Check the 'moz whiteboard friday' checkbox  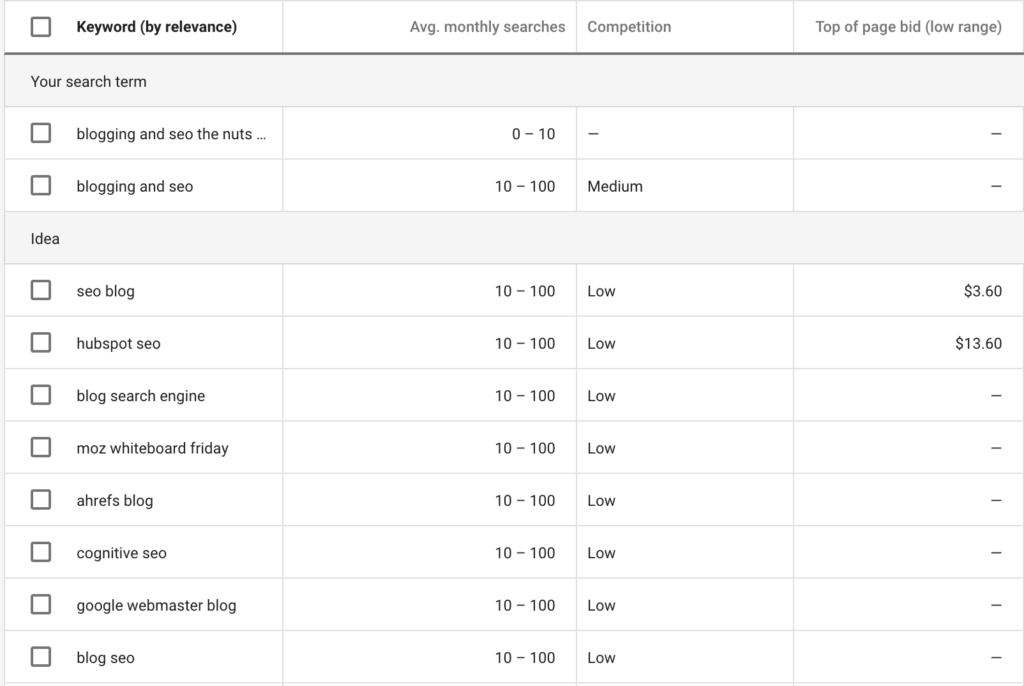pyautogui.click(x=41, y=448)
